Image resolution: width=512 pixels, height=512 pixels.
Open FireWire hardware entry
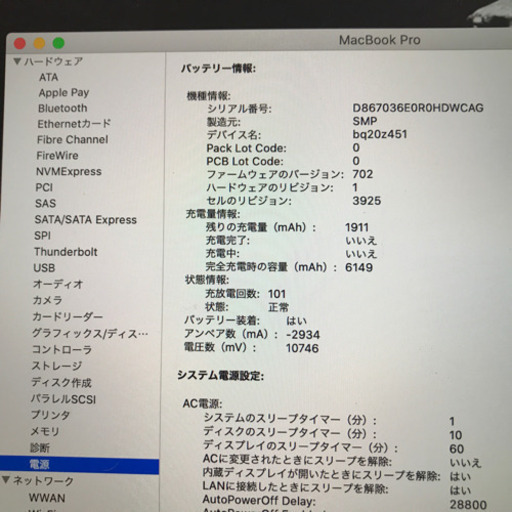coord(57,155)
